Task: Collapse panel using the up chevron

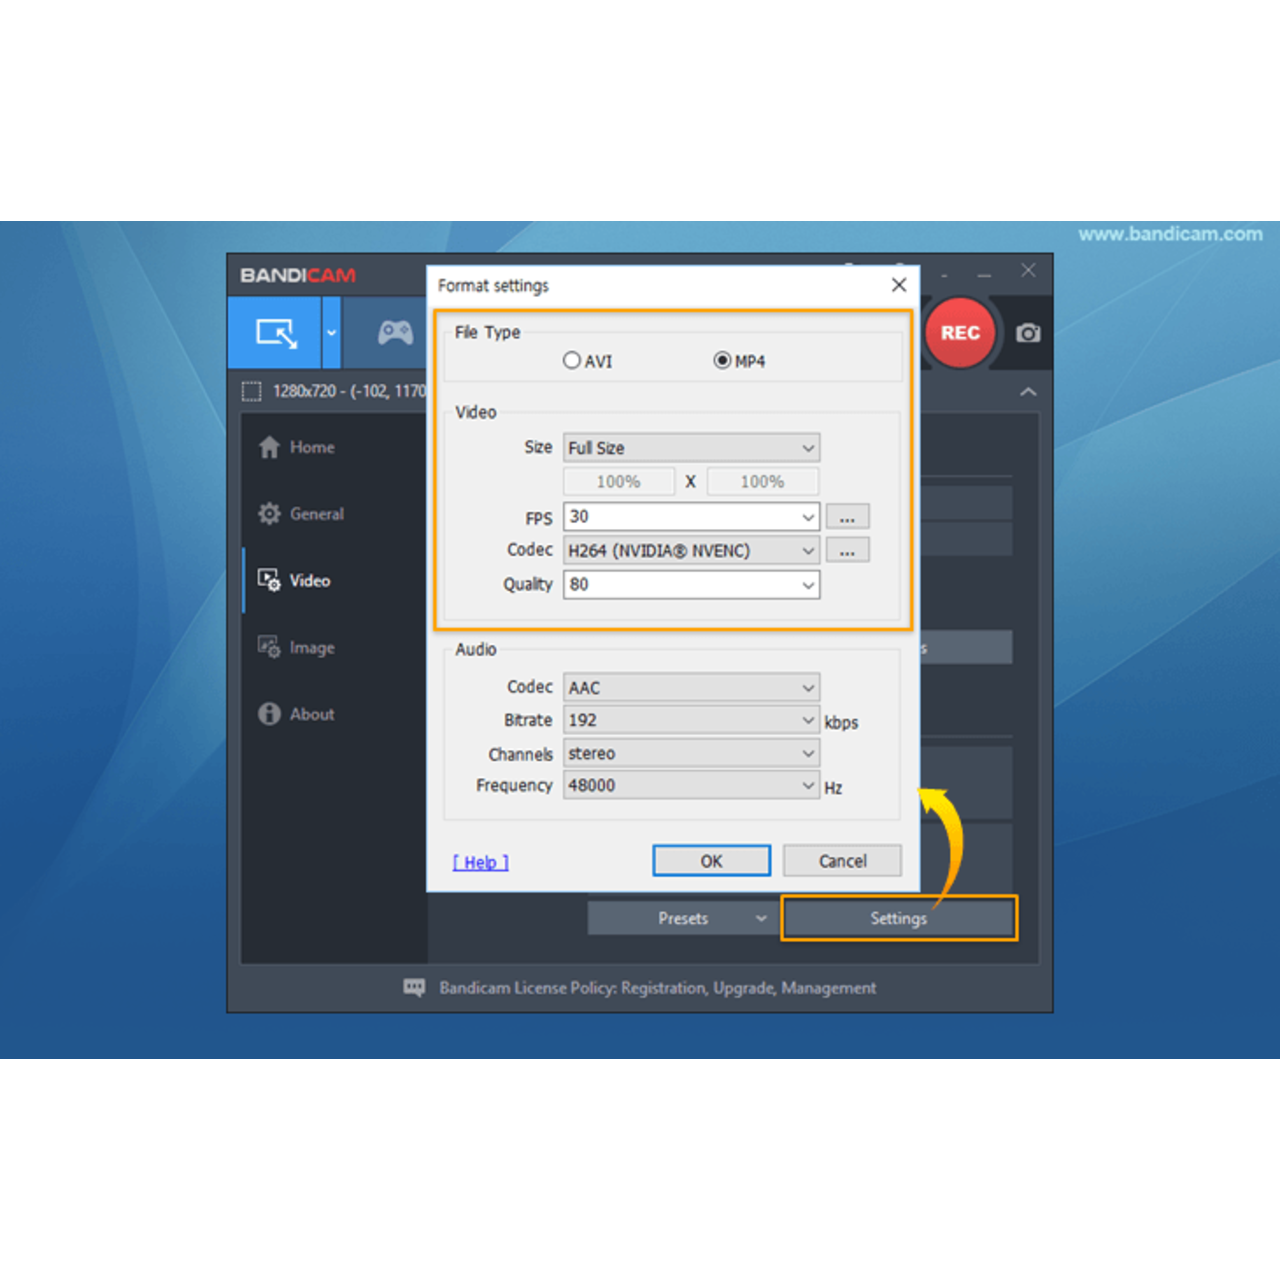Action: tap(1028, 391)
